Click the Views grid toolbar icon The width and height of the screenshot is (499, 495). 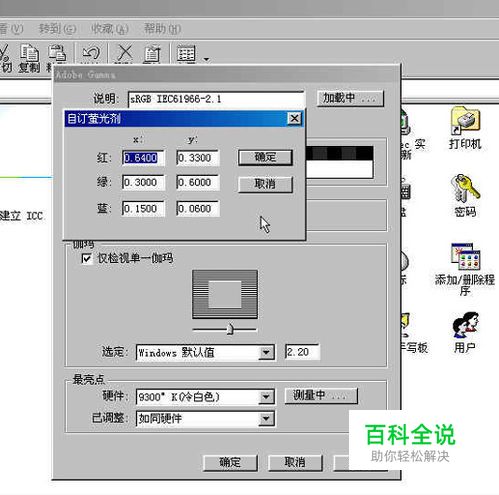click(186, 53)
